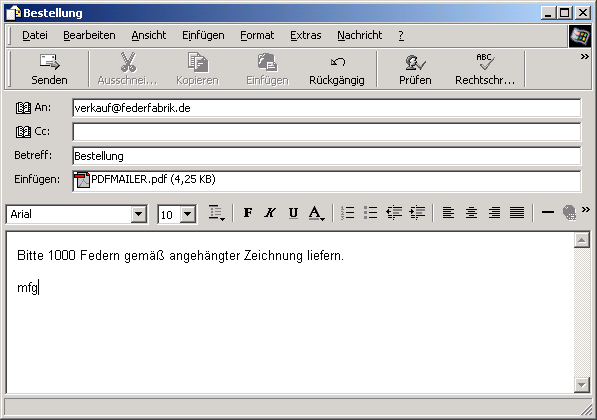Expand the Arial font dropdown
The height and width of the screenshot is (420, 597).
click(x=139, y=214)
